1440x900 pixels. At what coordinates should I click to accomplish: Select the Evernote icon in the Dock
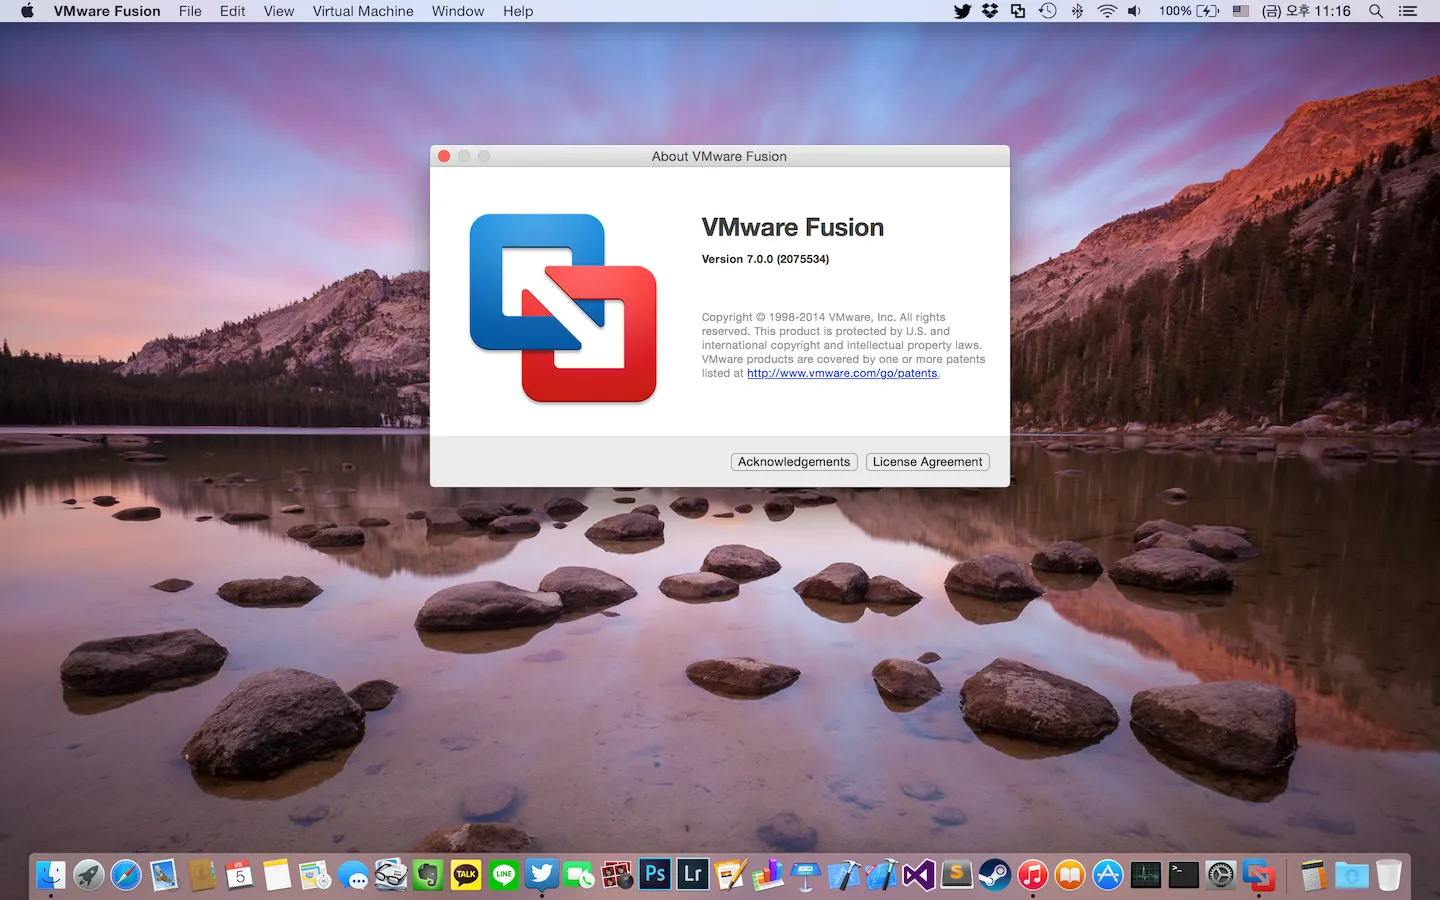[427, 874]
